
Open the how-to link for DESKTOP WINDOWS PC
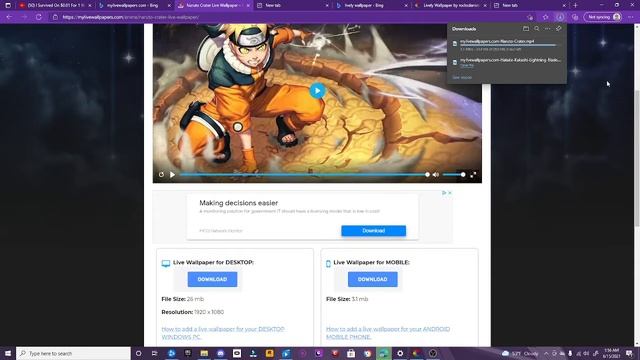pyautogui.click(x=223, y=333)
